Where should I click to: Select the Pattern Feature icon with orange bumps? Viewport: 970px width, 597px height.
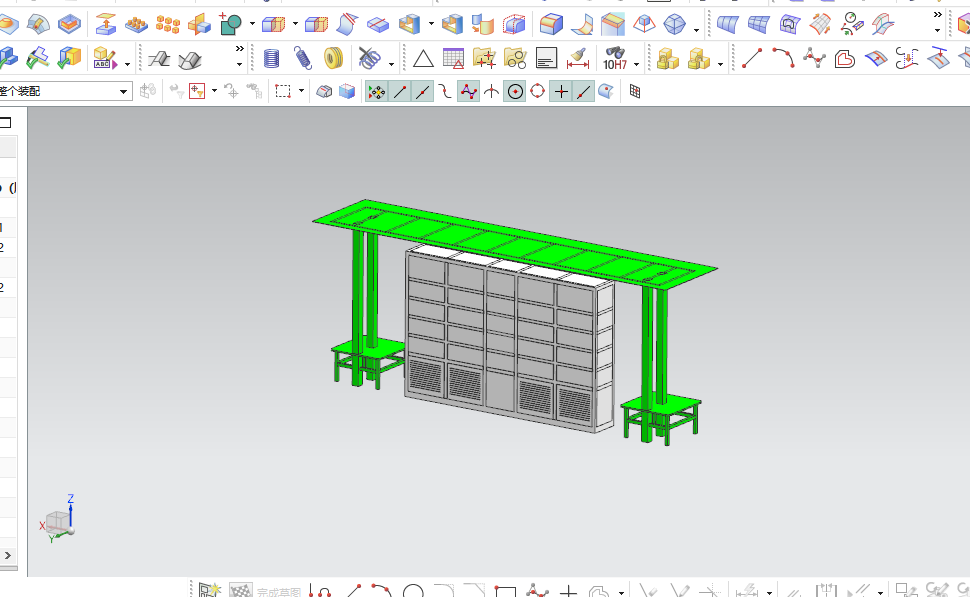(x=137, y=24)
